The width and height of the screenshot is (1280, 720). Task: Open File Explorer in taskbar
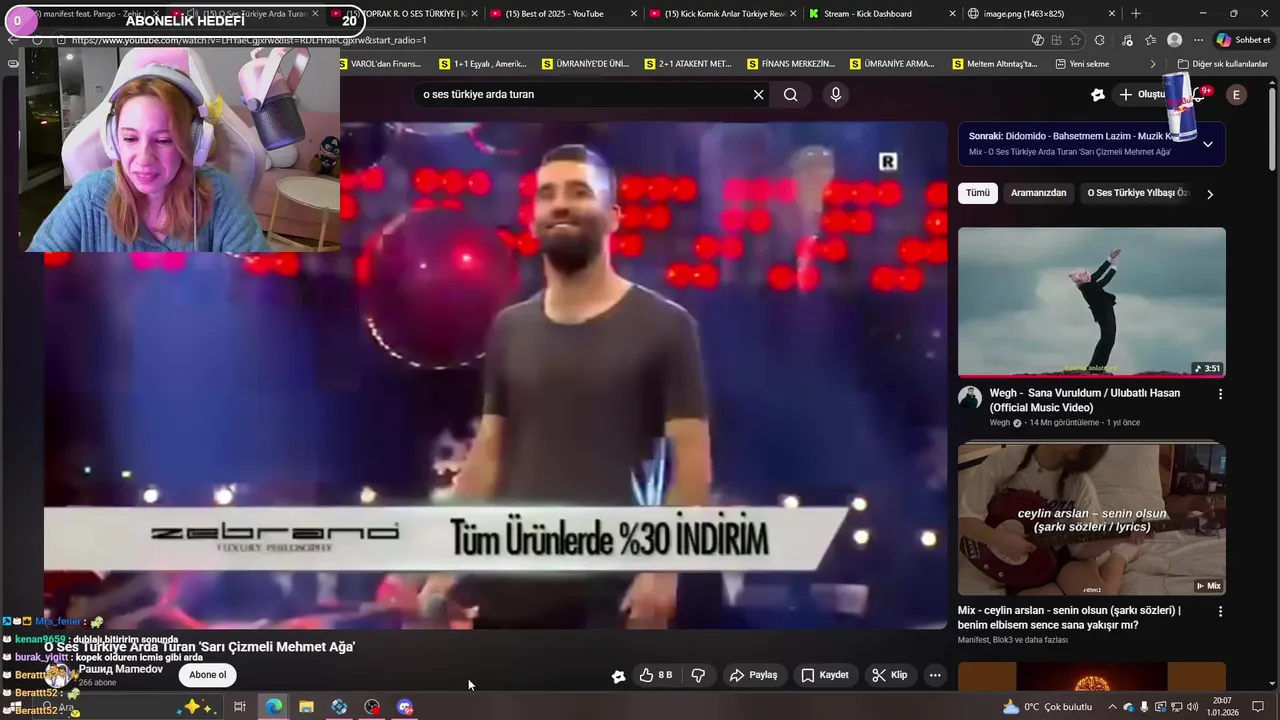click(306, 707)
